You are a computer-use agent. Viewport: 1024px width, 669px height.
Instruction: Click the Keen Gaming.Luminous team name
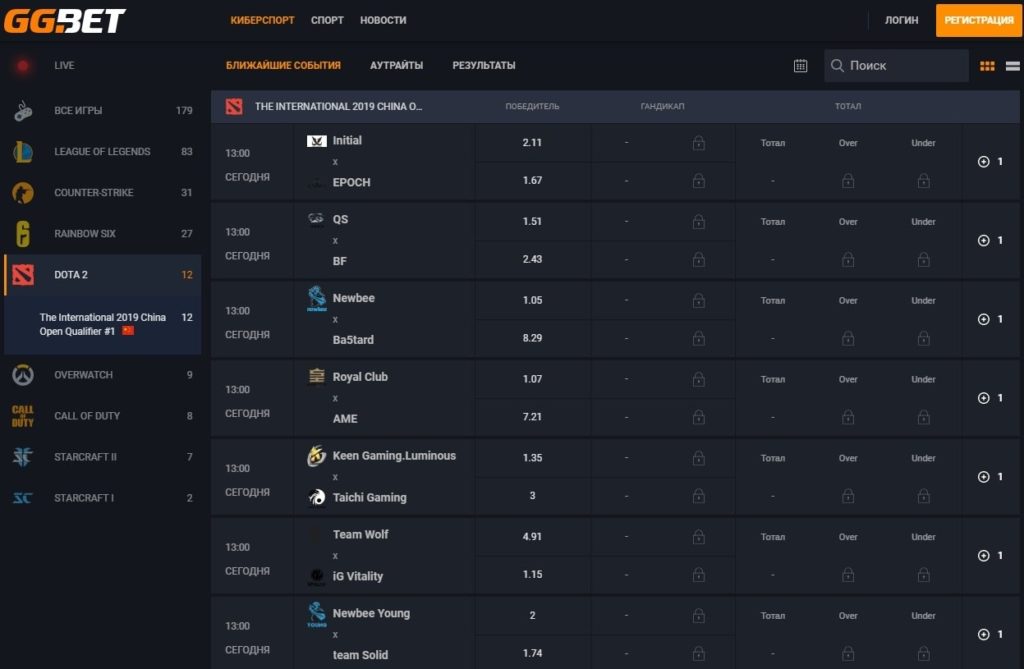pyautogui.click(x=394, y=455)
